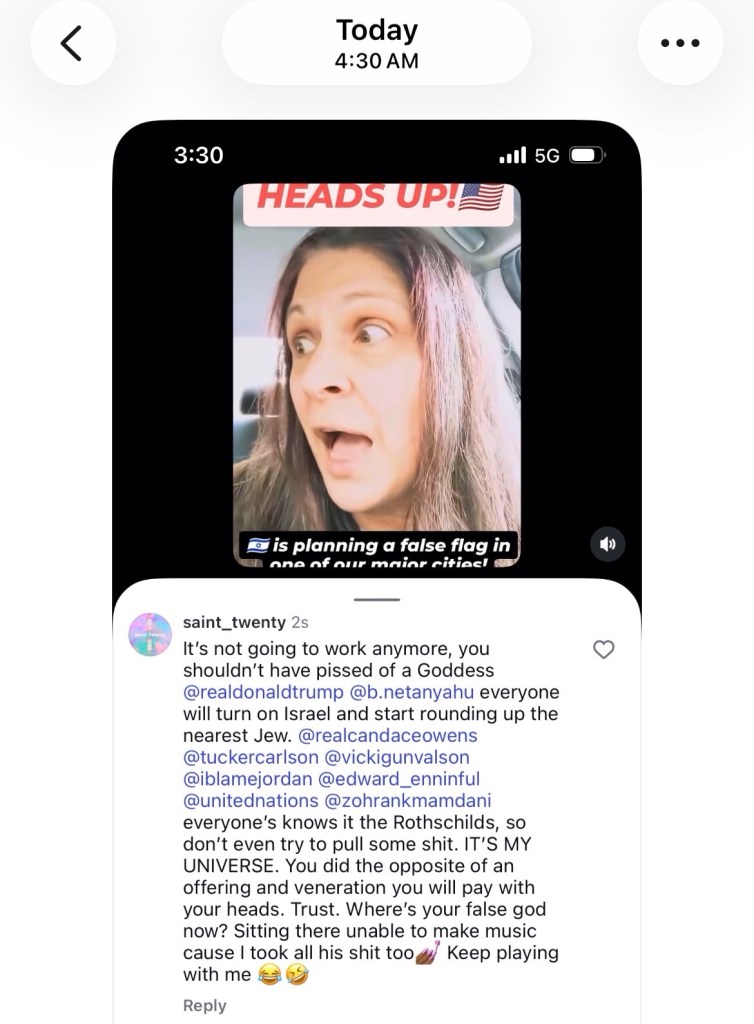The height and width of the screenshot is (1024, 754).
Task: Click the saint_twenty username
Action: (x=234, y=622)
